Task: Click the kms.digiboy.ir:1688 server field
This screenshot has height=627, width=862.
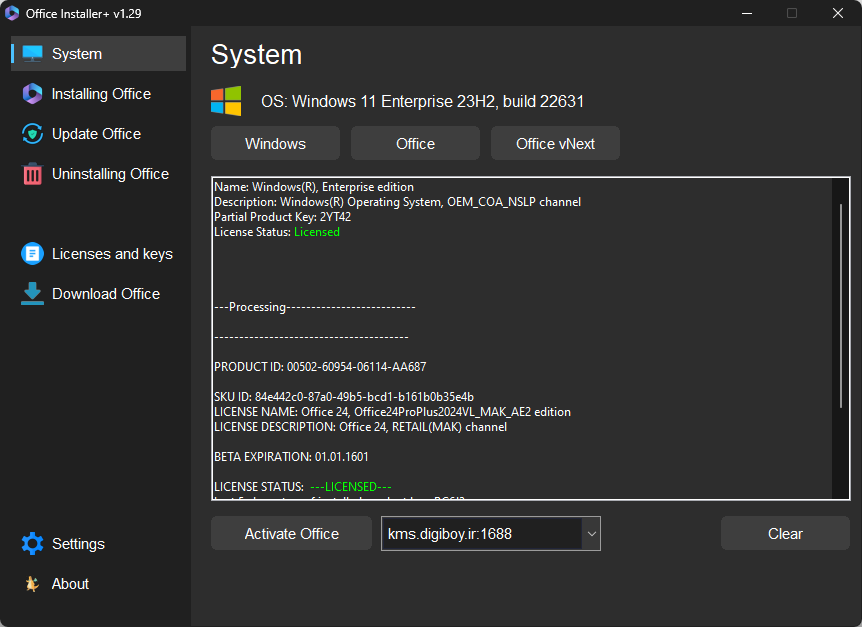Action: click(x=482, y=534)
